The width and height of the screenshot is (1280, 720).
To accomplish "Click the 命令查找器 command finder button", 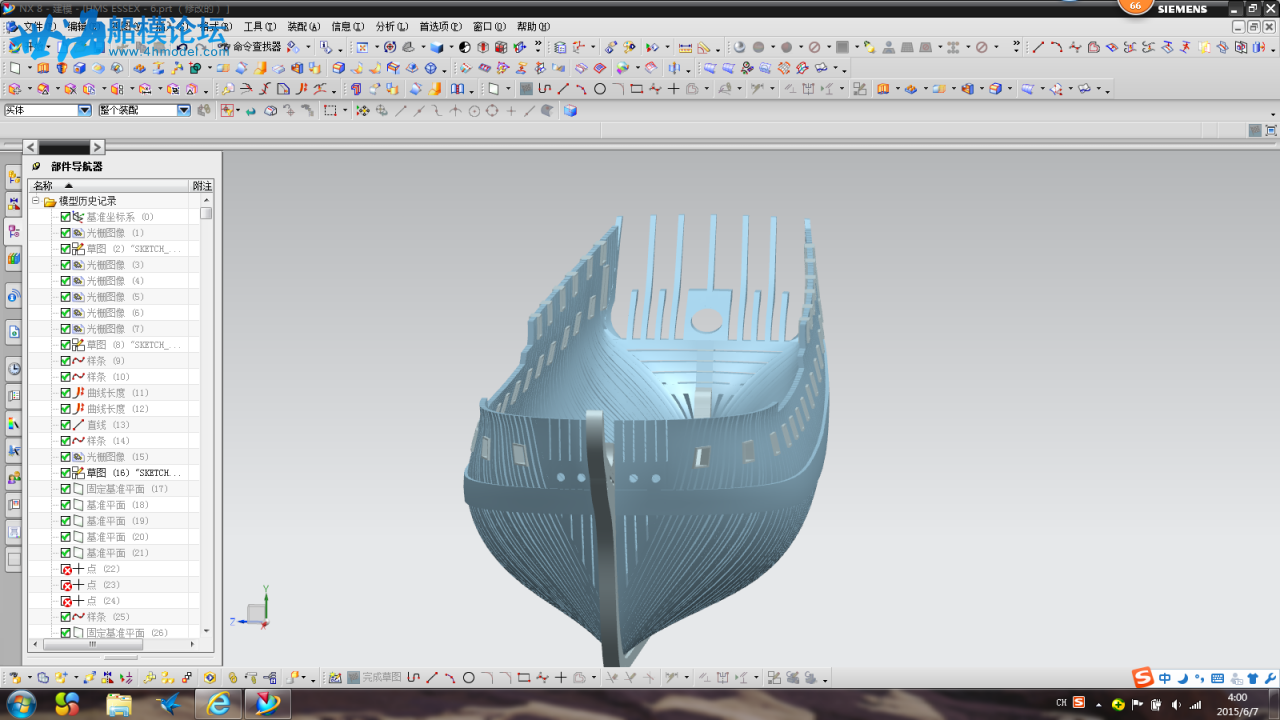I will 250,47.
